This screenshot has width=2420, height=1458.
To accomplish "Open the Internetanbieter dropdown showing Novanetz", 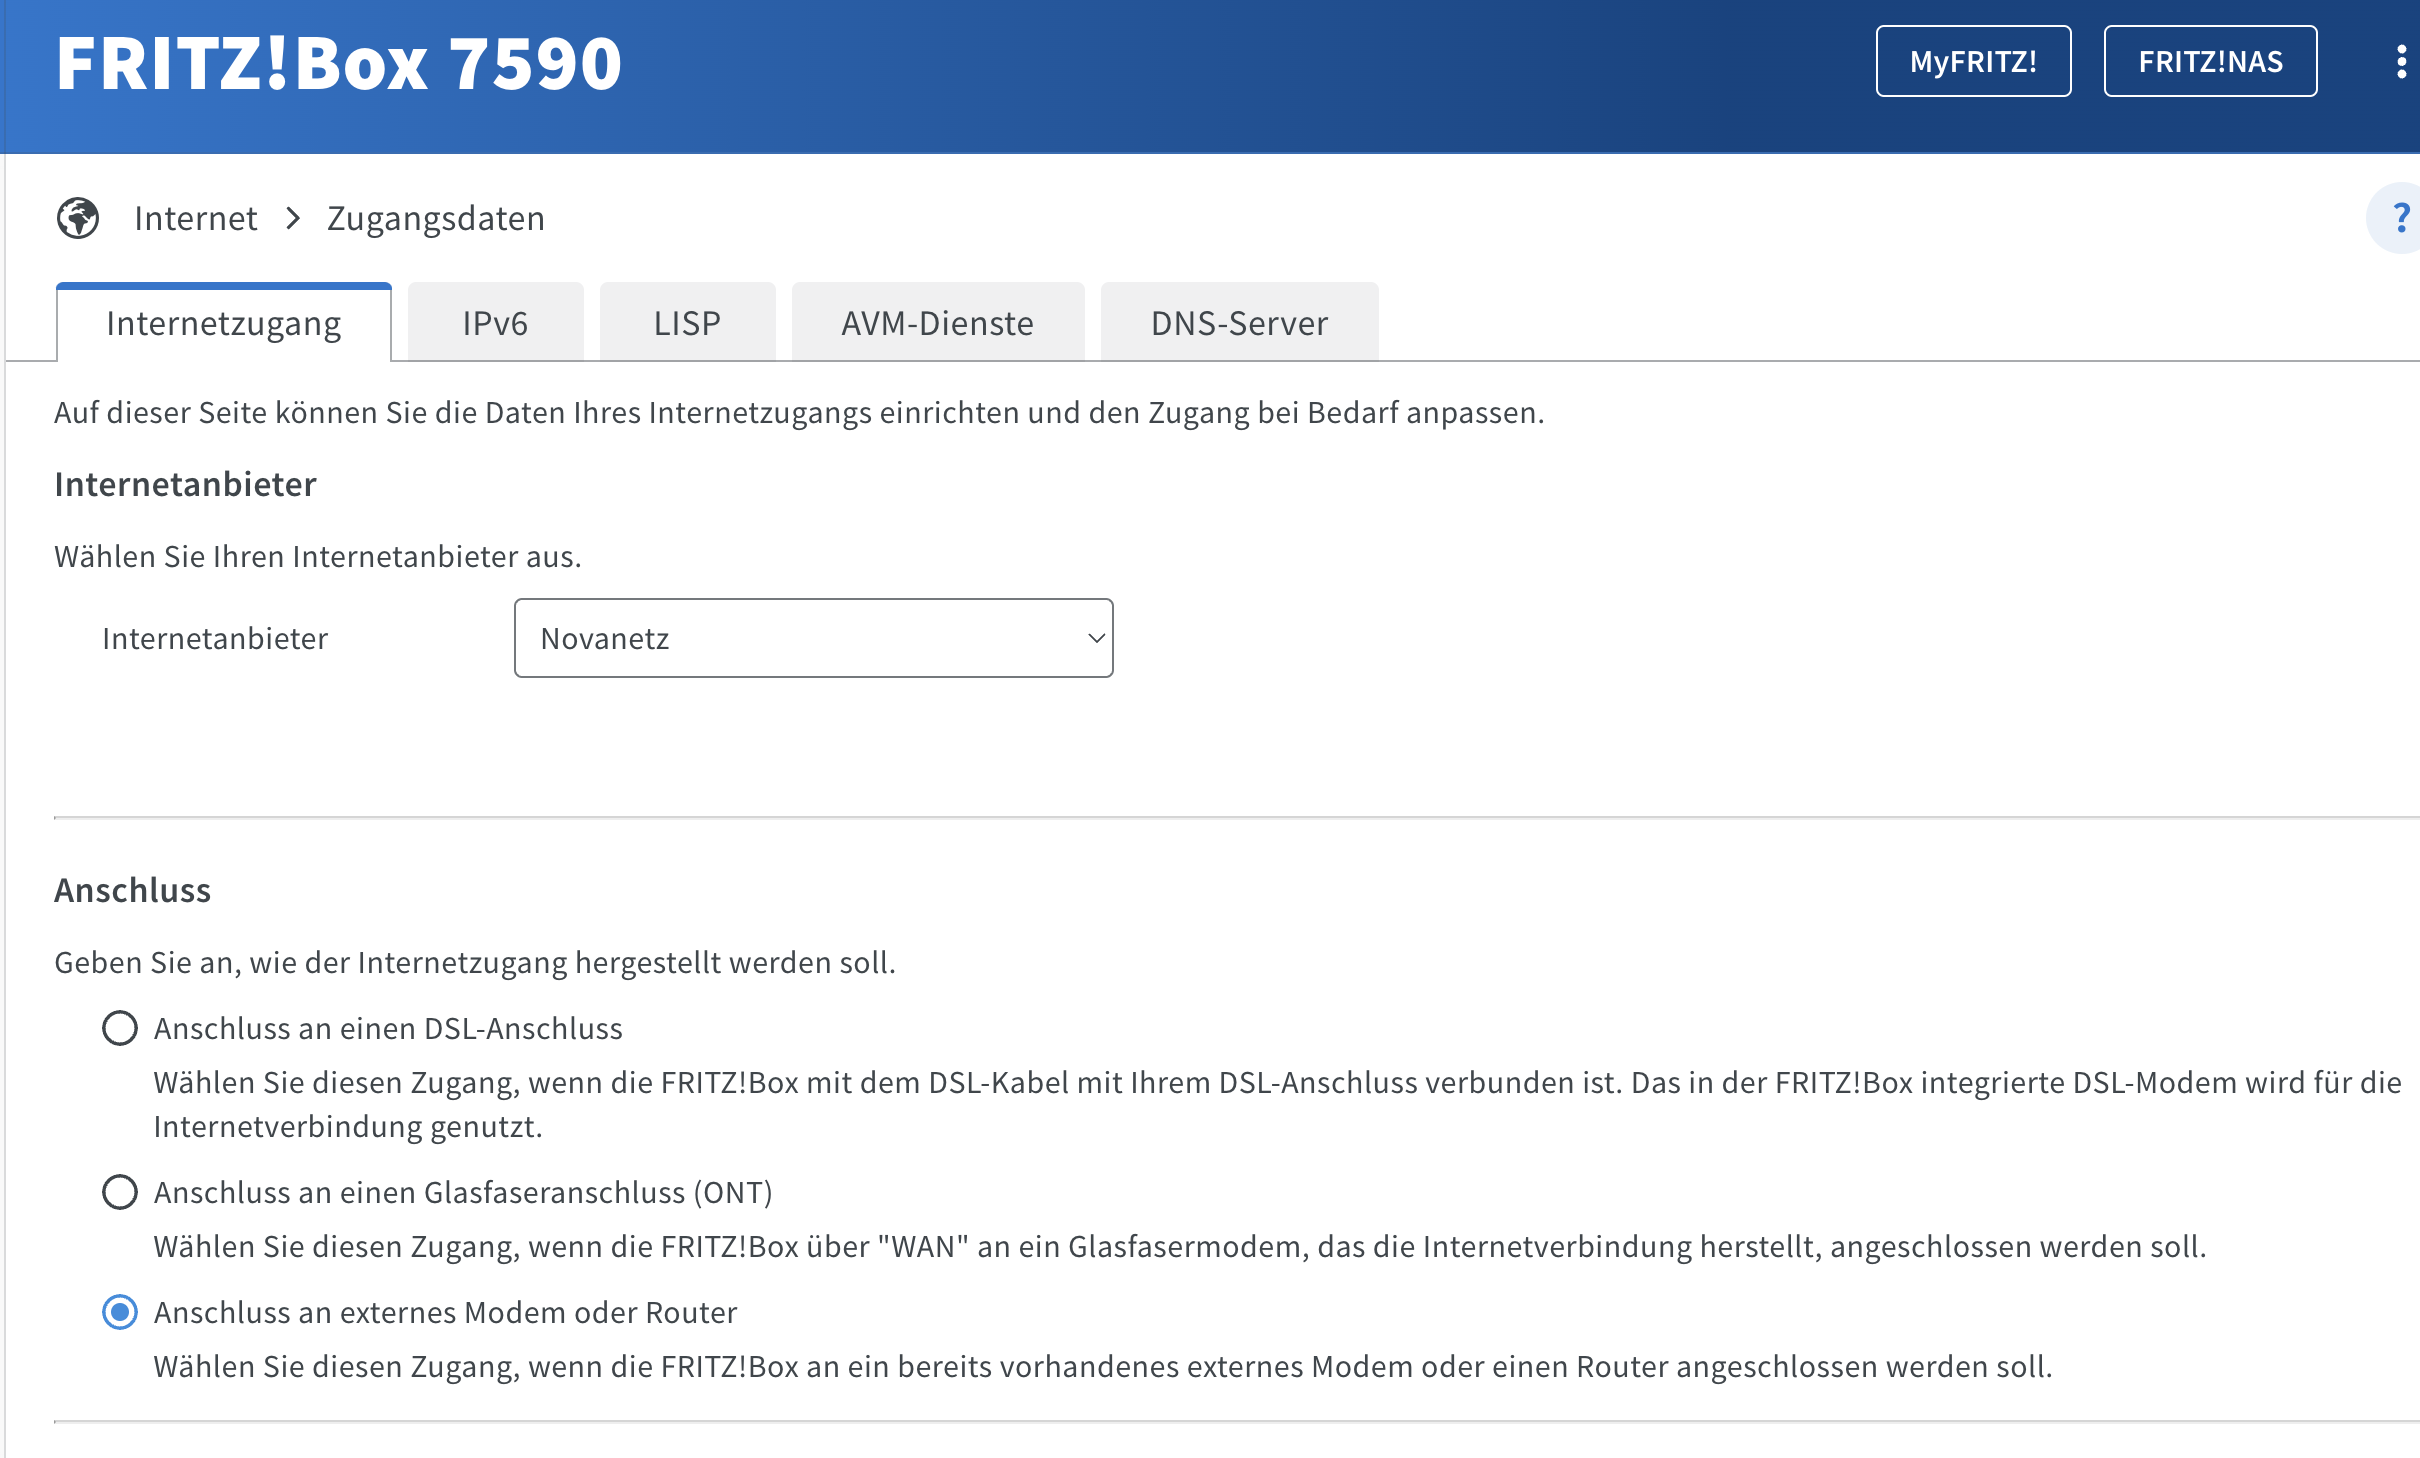I will point(814,638).
